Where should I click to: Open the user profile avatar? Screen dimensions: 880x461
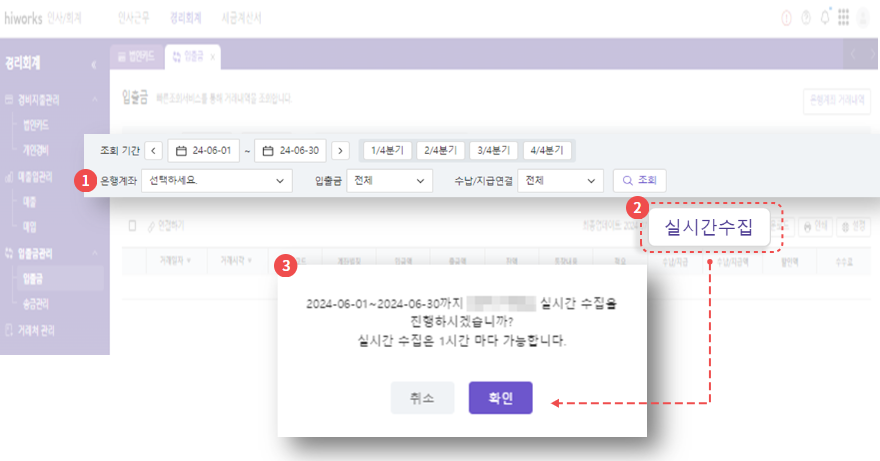tap(863, 17)
